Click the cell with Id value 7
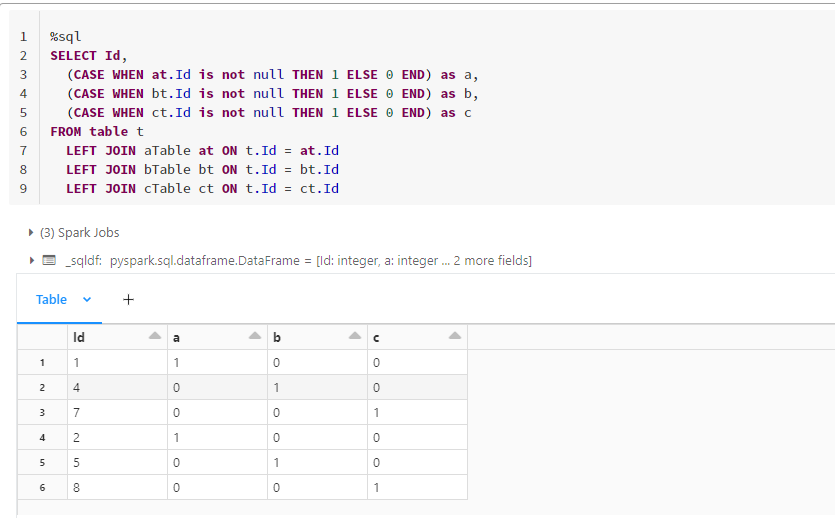The width and height of the screenshot is (835, 518). [x=117, y=412]
